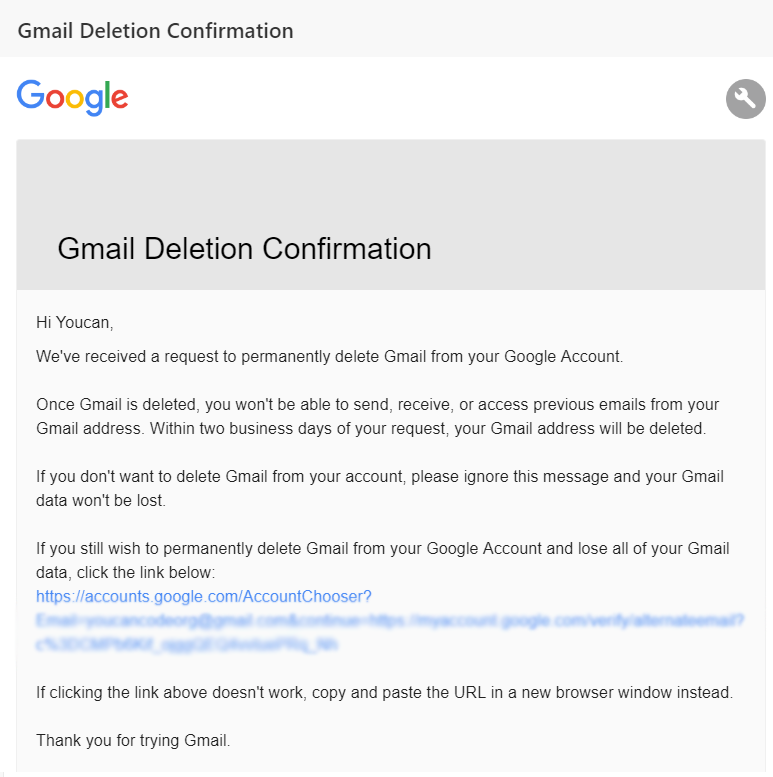Select the top subject line Gmail Deletion Confirmation

(156, 31)
